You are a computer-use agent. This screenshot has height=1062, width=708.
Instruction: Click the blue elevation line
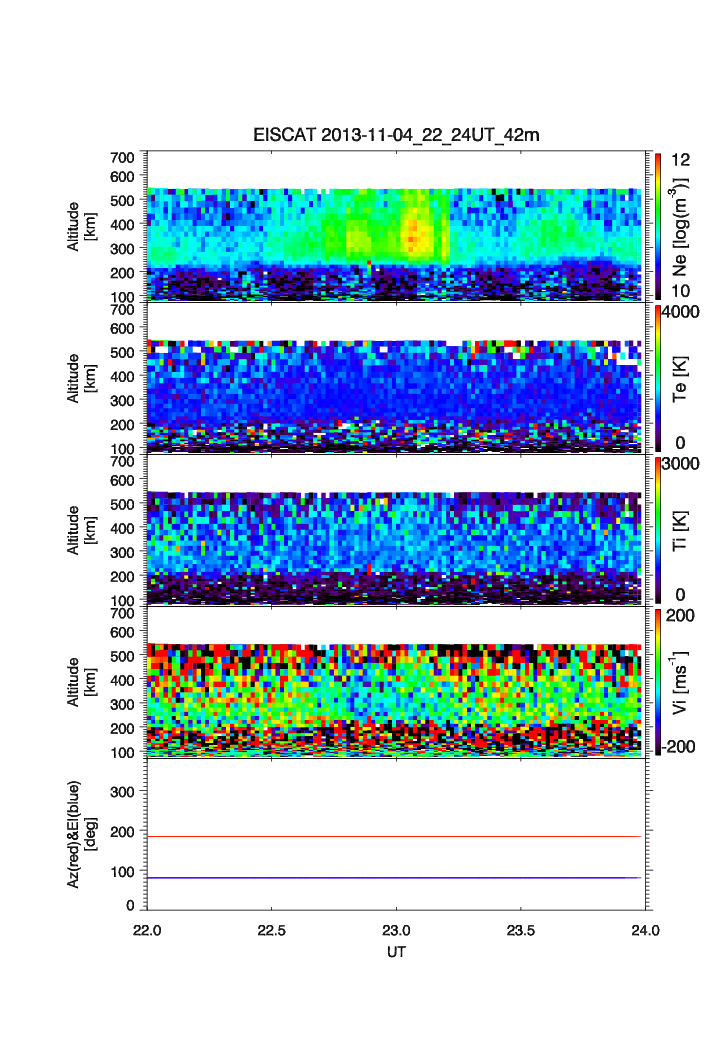(394, 878)
